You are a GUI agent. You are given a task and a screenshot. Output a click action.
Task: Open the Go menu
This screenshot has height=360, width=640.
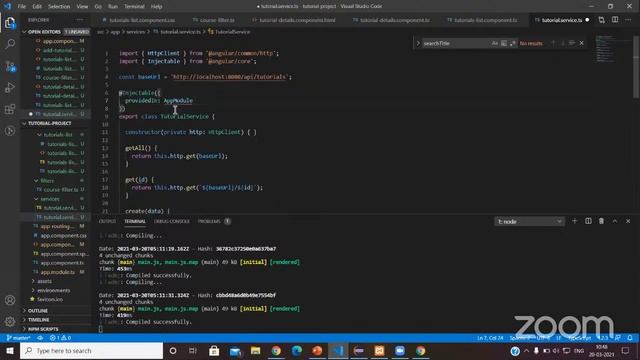(x=98, y=7)
